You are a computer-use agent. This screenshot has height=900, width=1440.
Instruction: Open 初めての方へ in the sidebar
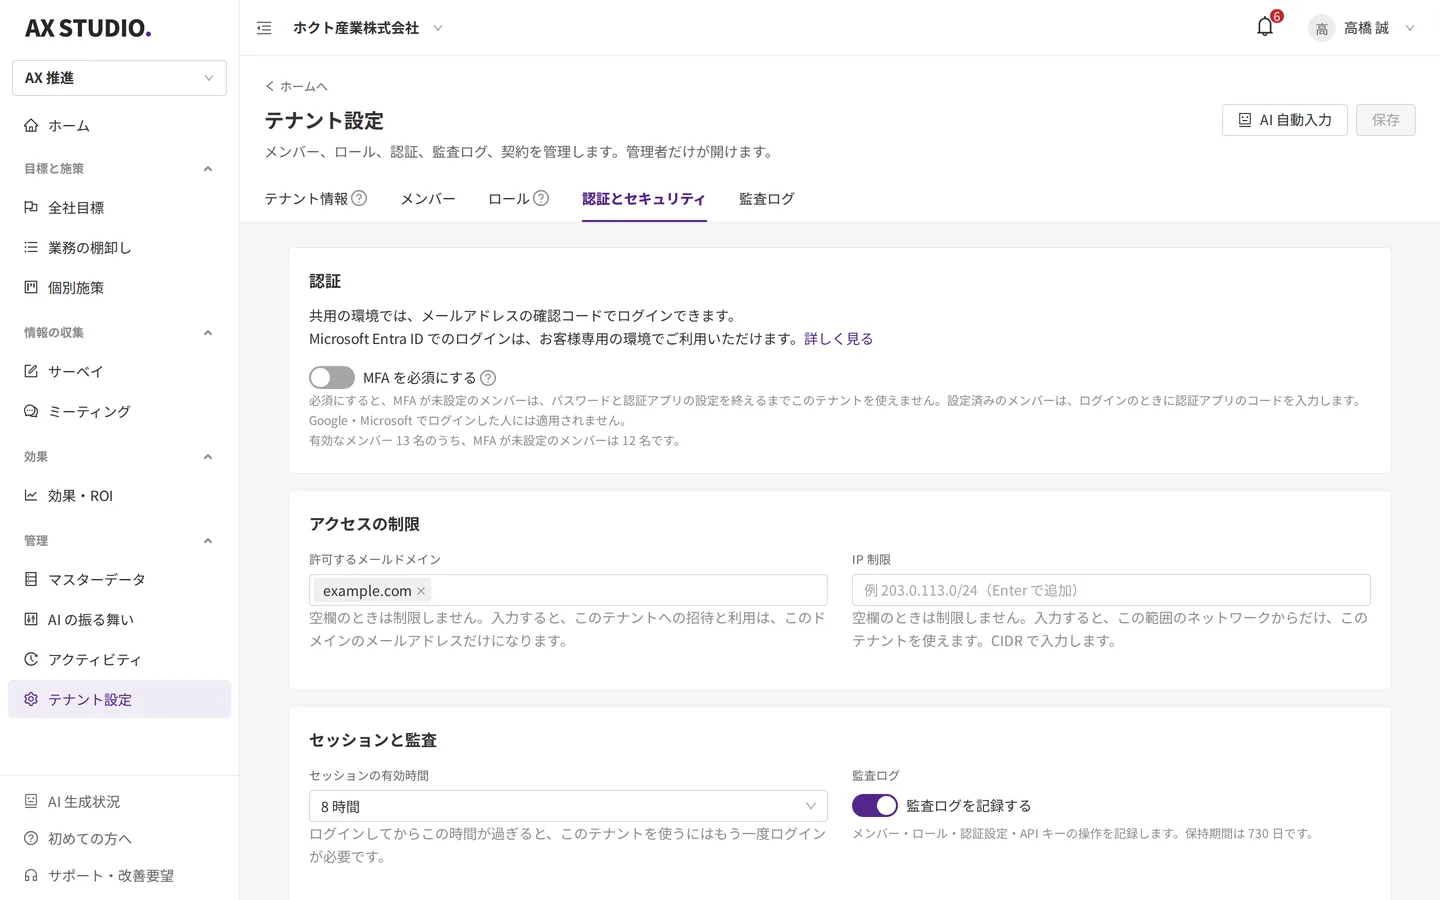[x=119, y=838]
